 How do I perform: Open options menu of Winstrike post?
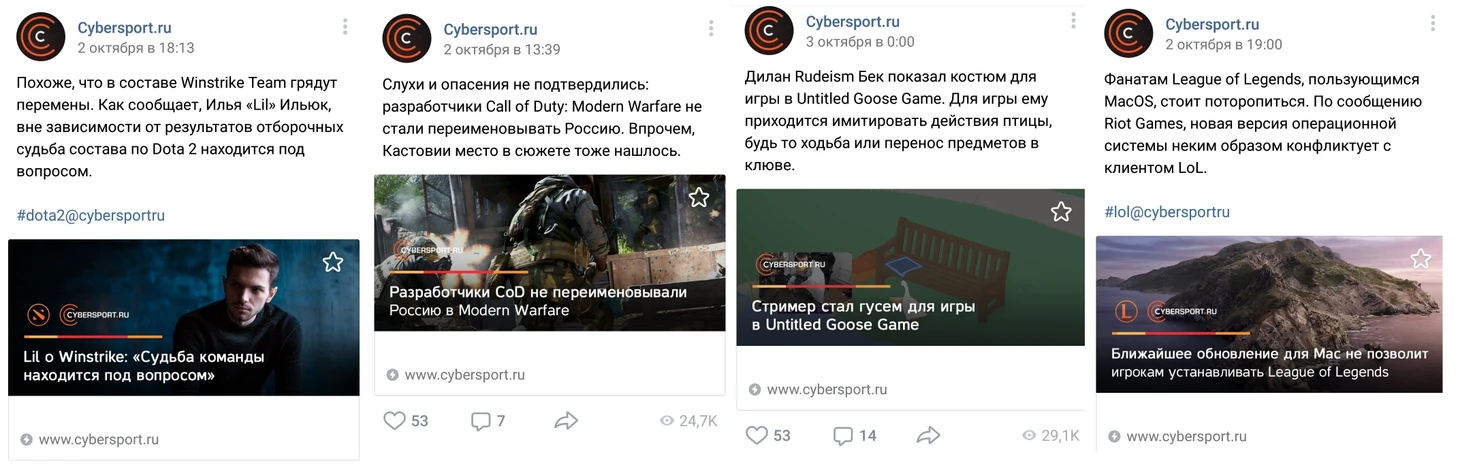click(345, 26)
